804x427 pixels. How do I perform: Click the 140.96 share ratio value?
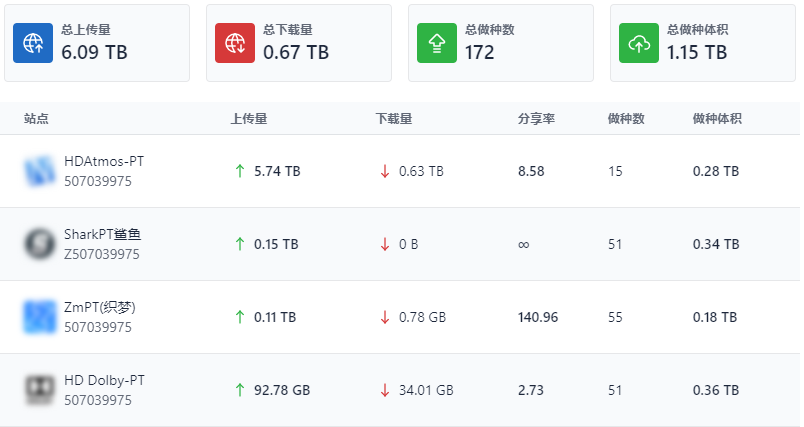point(538,317)
